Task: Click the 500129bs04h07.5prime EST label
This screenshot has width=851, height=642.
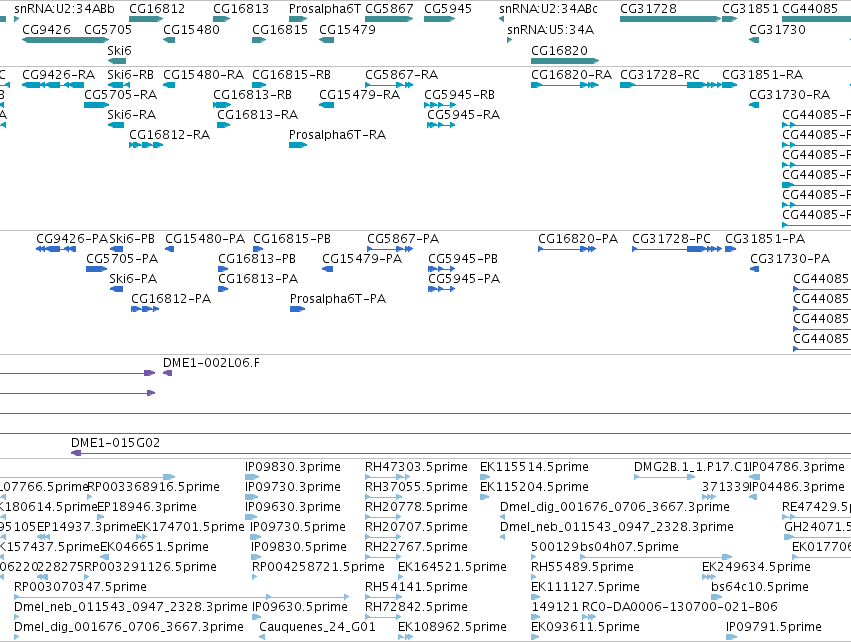Action: coord(605,547)
